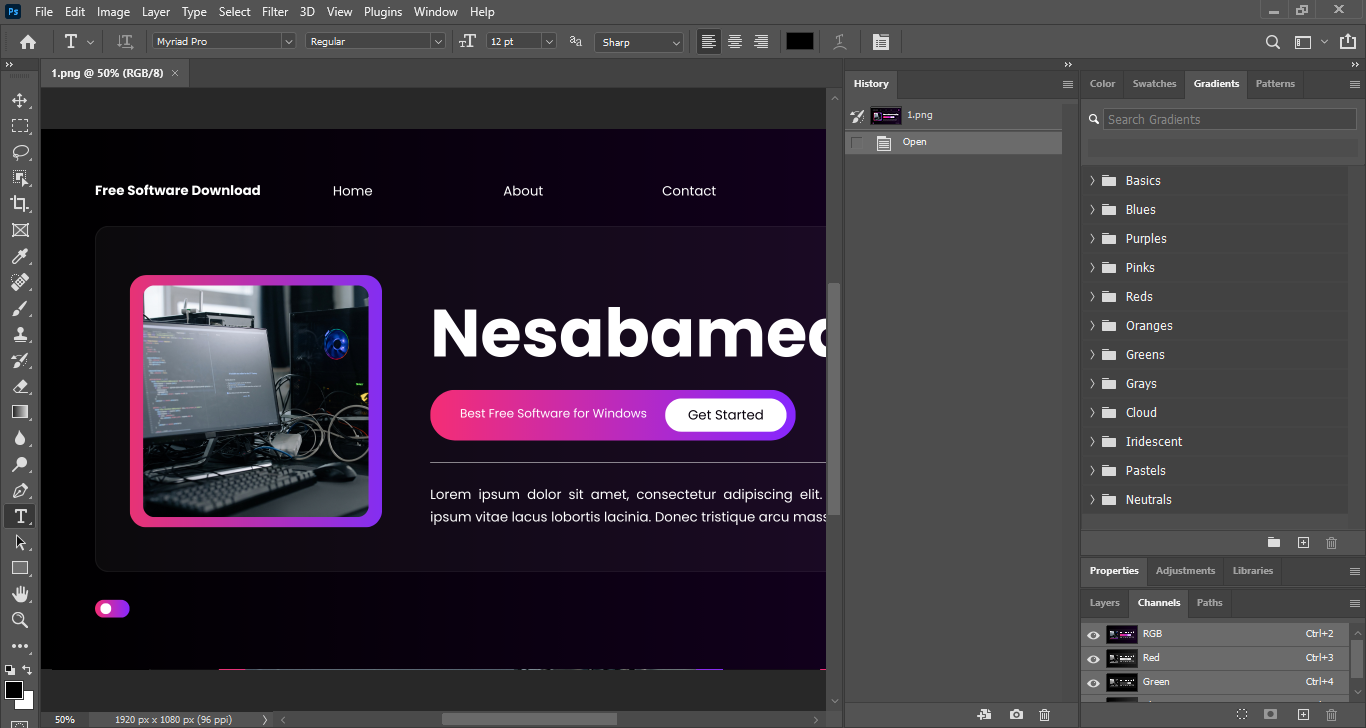Viewport: 1366px width, 728px height.
Task: Hide the Red channel visibility
Action: pos(1093,658)
